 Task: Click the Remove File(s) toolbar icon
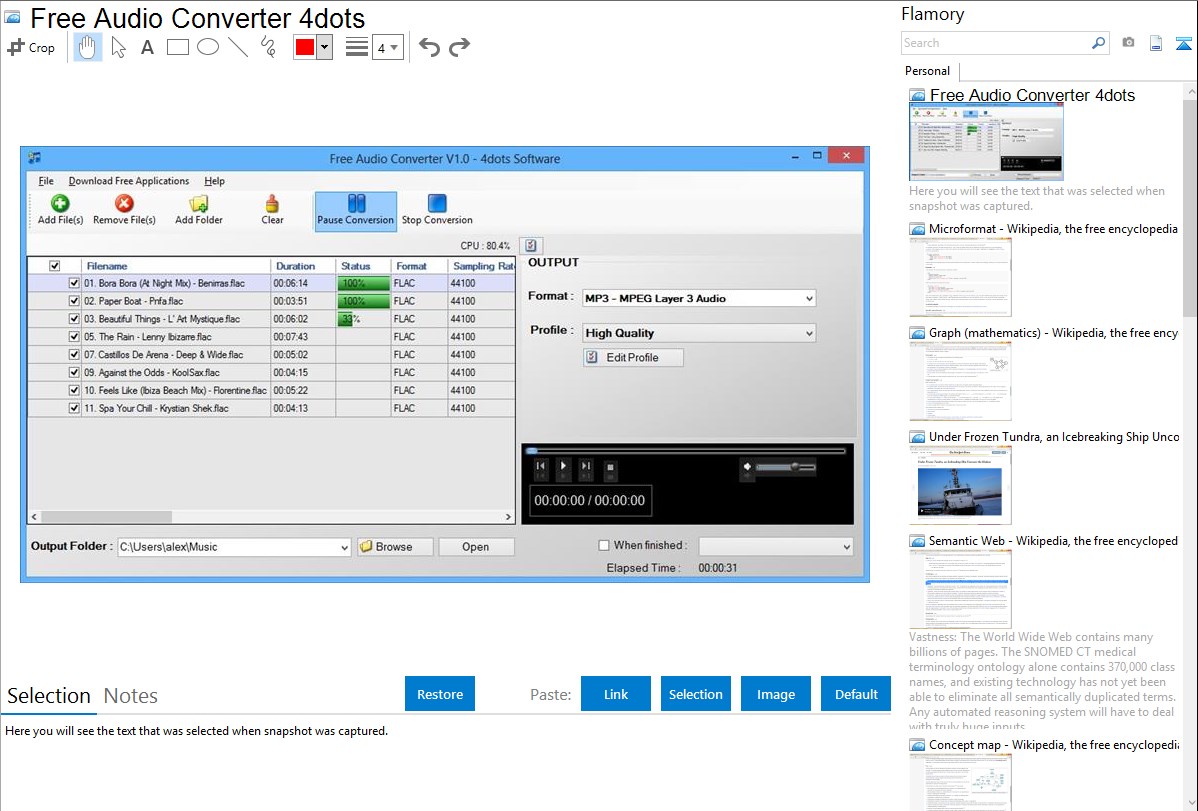click(124, 209)
